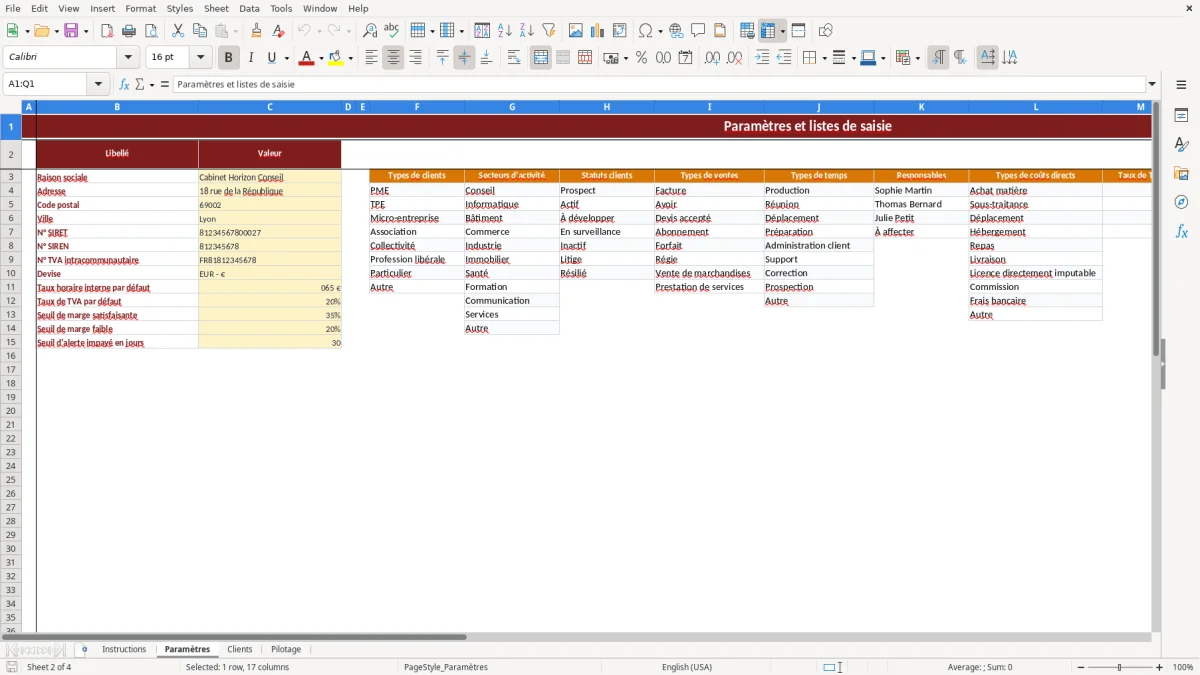Toggle Italic formatting
Image resolution: width=1200 pixels, height=675 pixels.
tap(251, 58)
